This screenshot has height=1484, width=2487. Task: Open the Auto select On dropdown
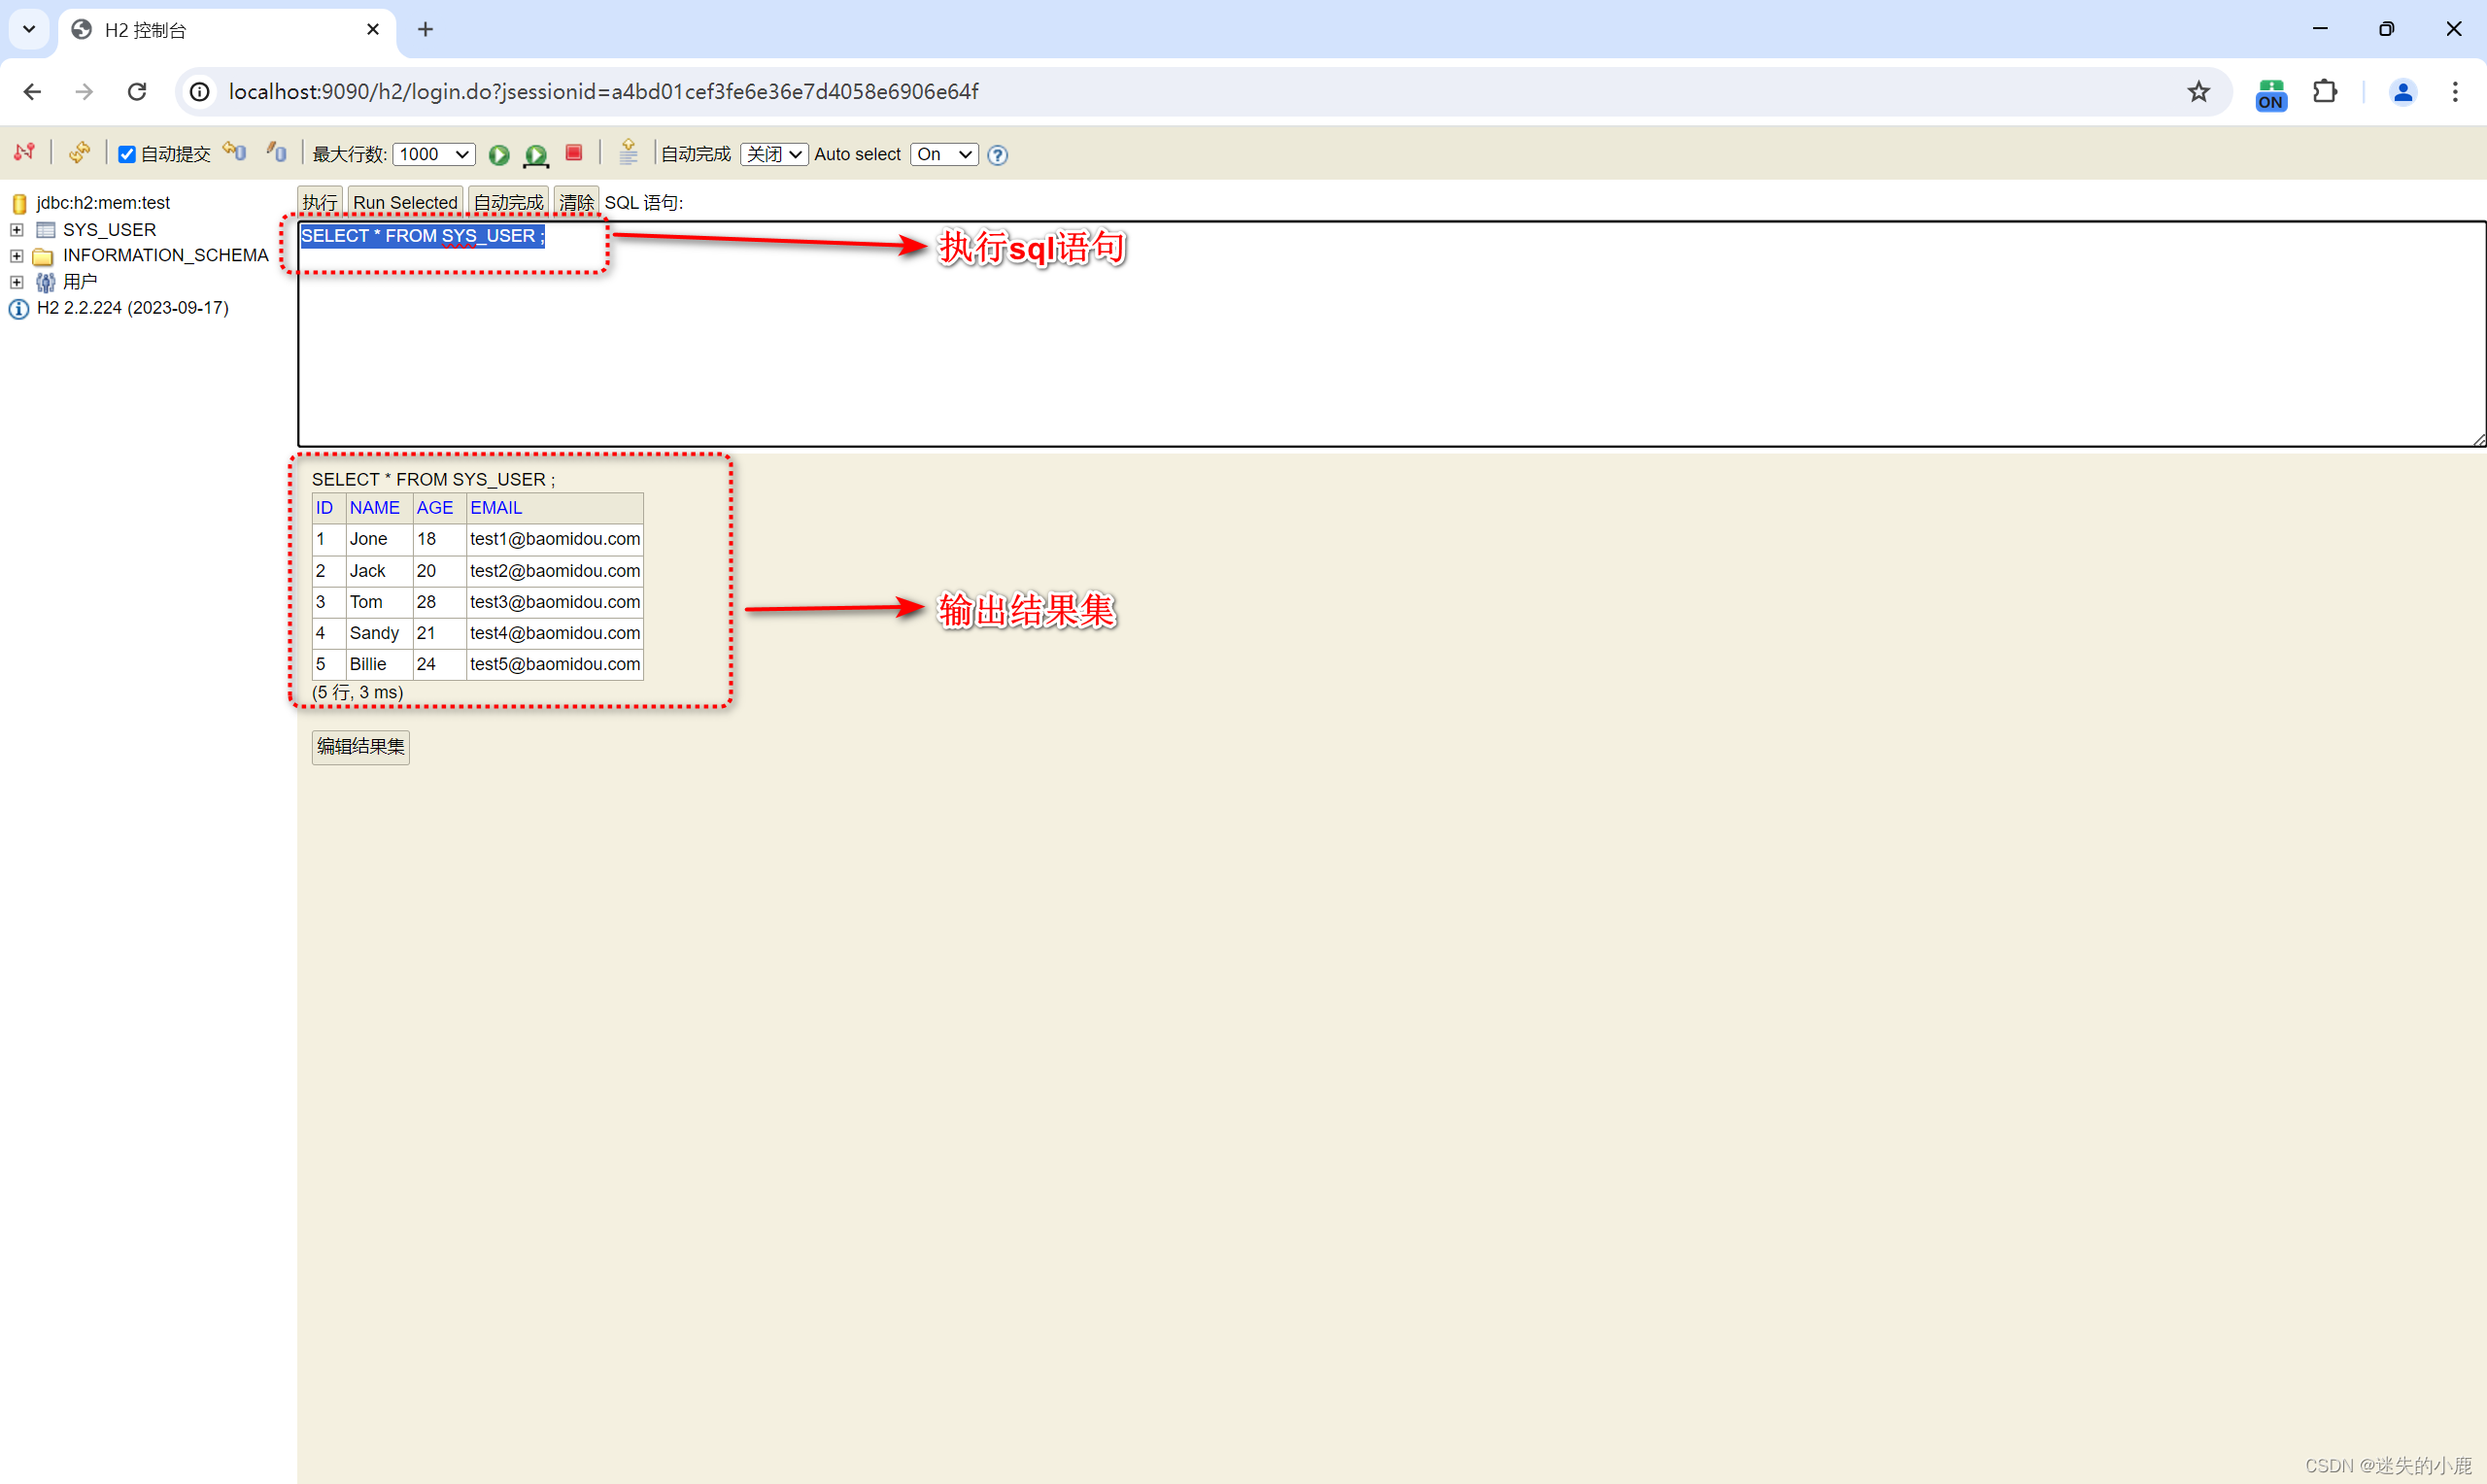click(x=944, y=154)
